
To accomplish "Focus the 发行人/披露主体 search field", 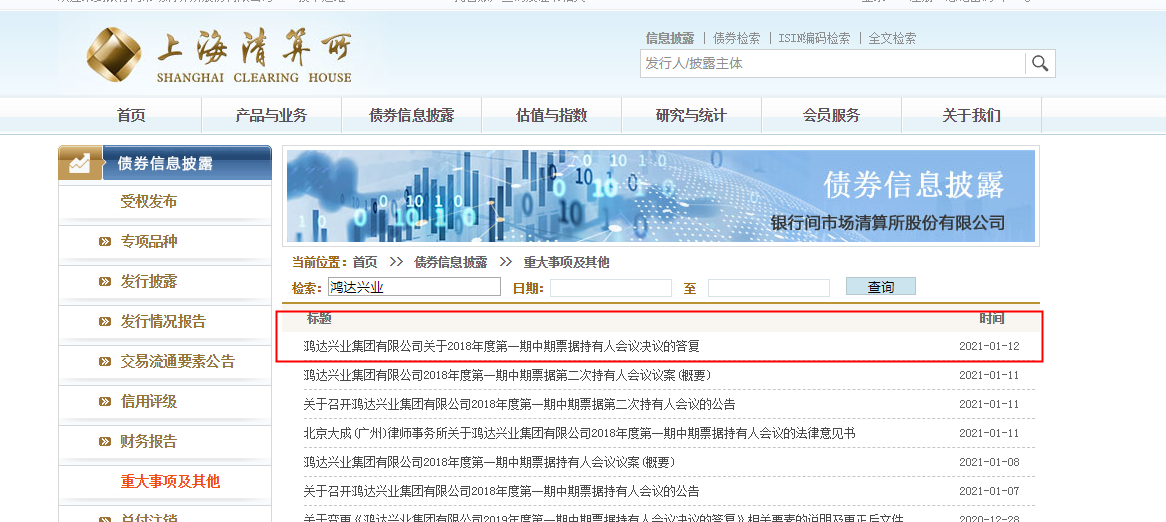I will pos(832,63).
